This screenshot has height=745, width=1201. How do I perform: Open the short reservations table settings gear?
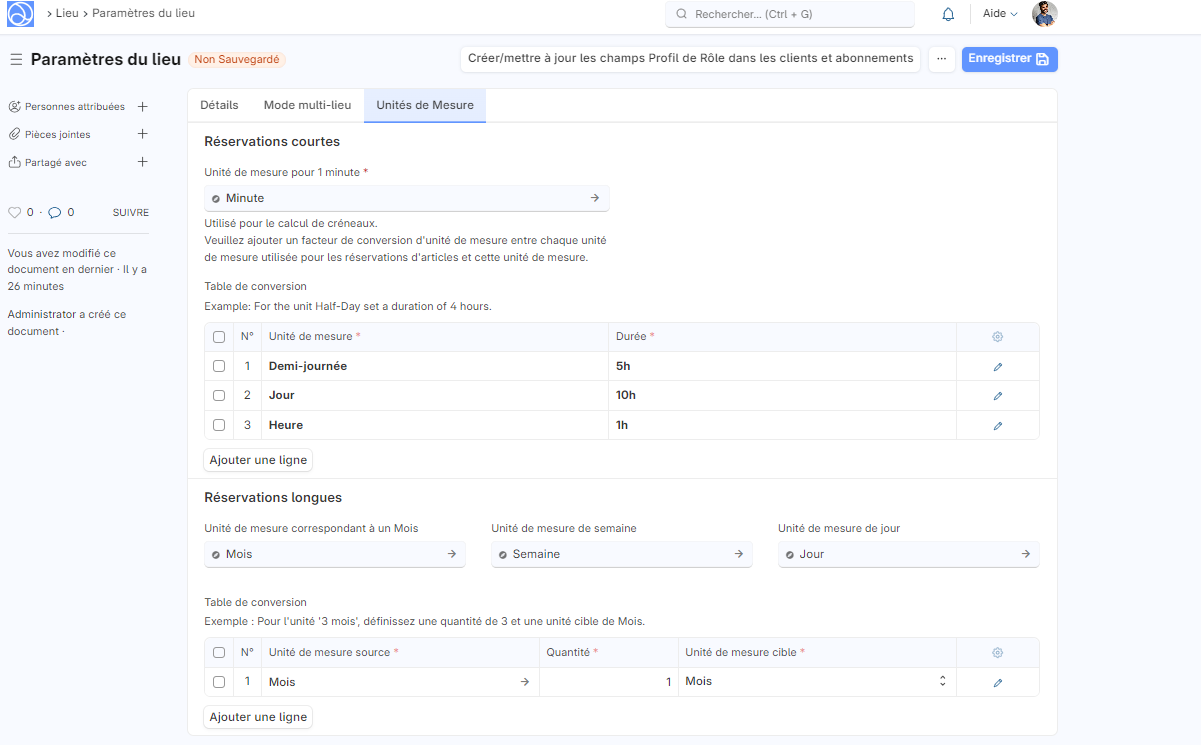(997, 337)
